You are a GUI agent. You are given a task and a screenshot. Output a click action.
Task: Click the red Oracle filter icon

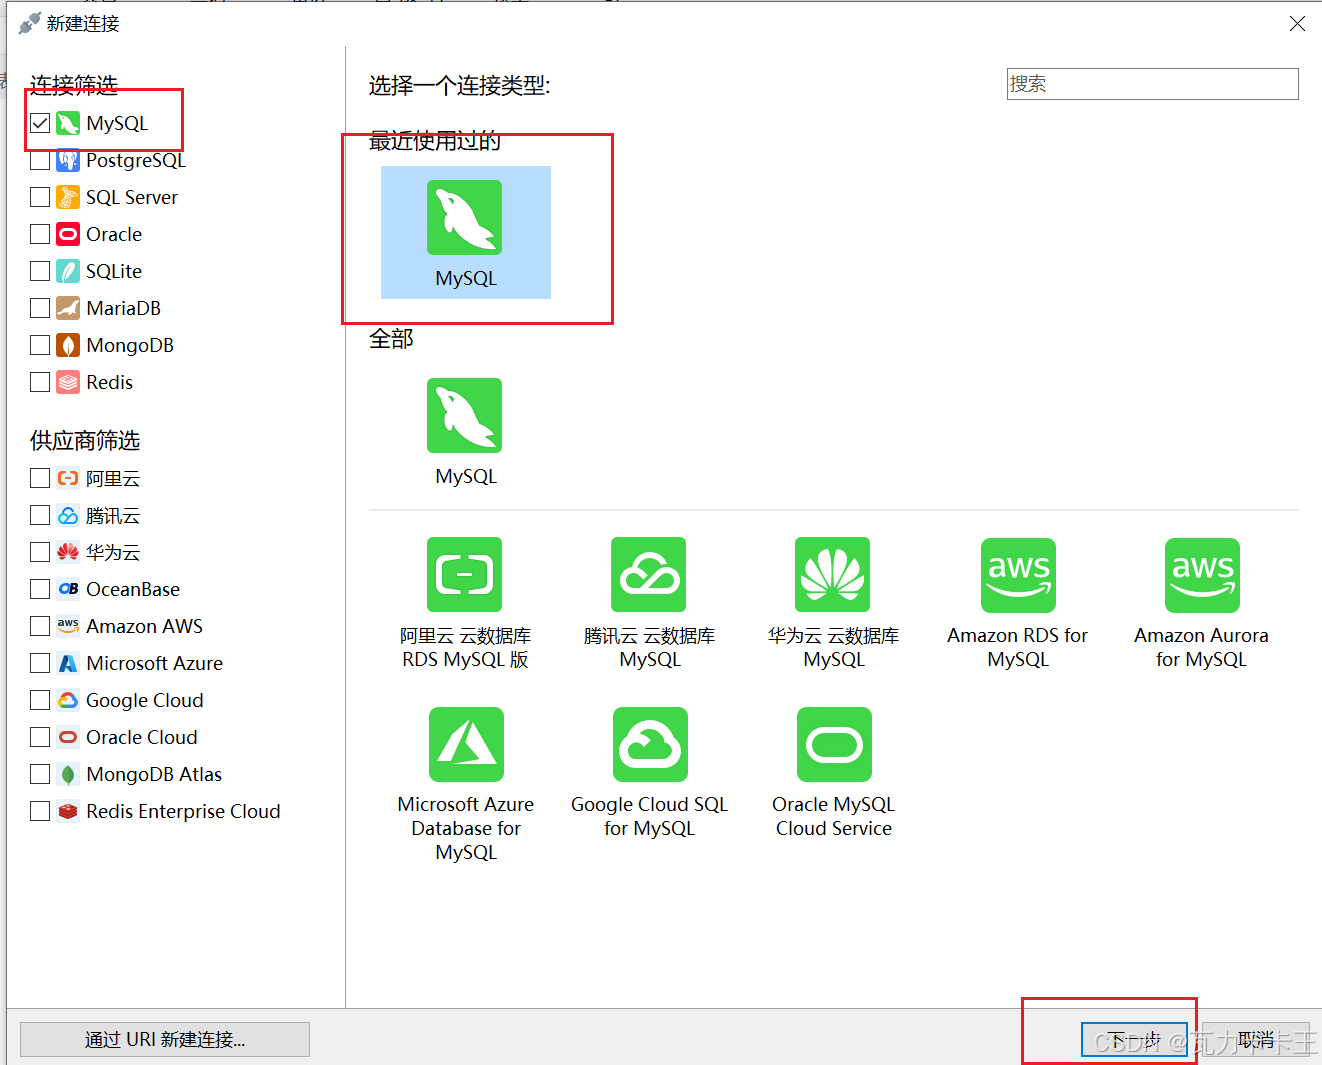68,234
